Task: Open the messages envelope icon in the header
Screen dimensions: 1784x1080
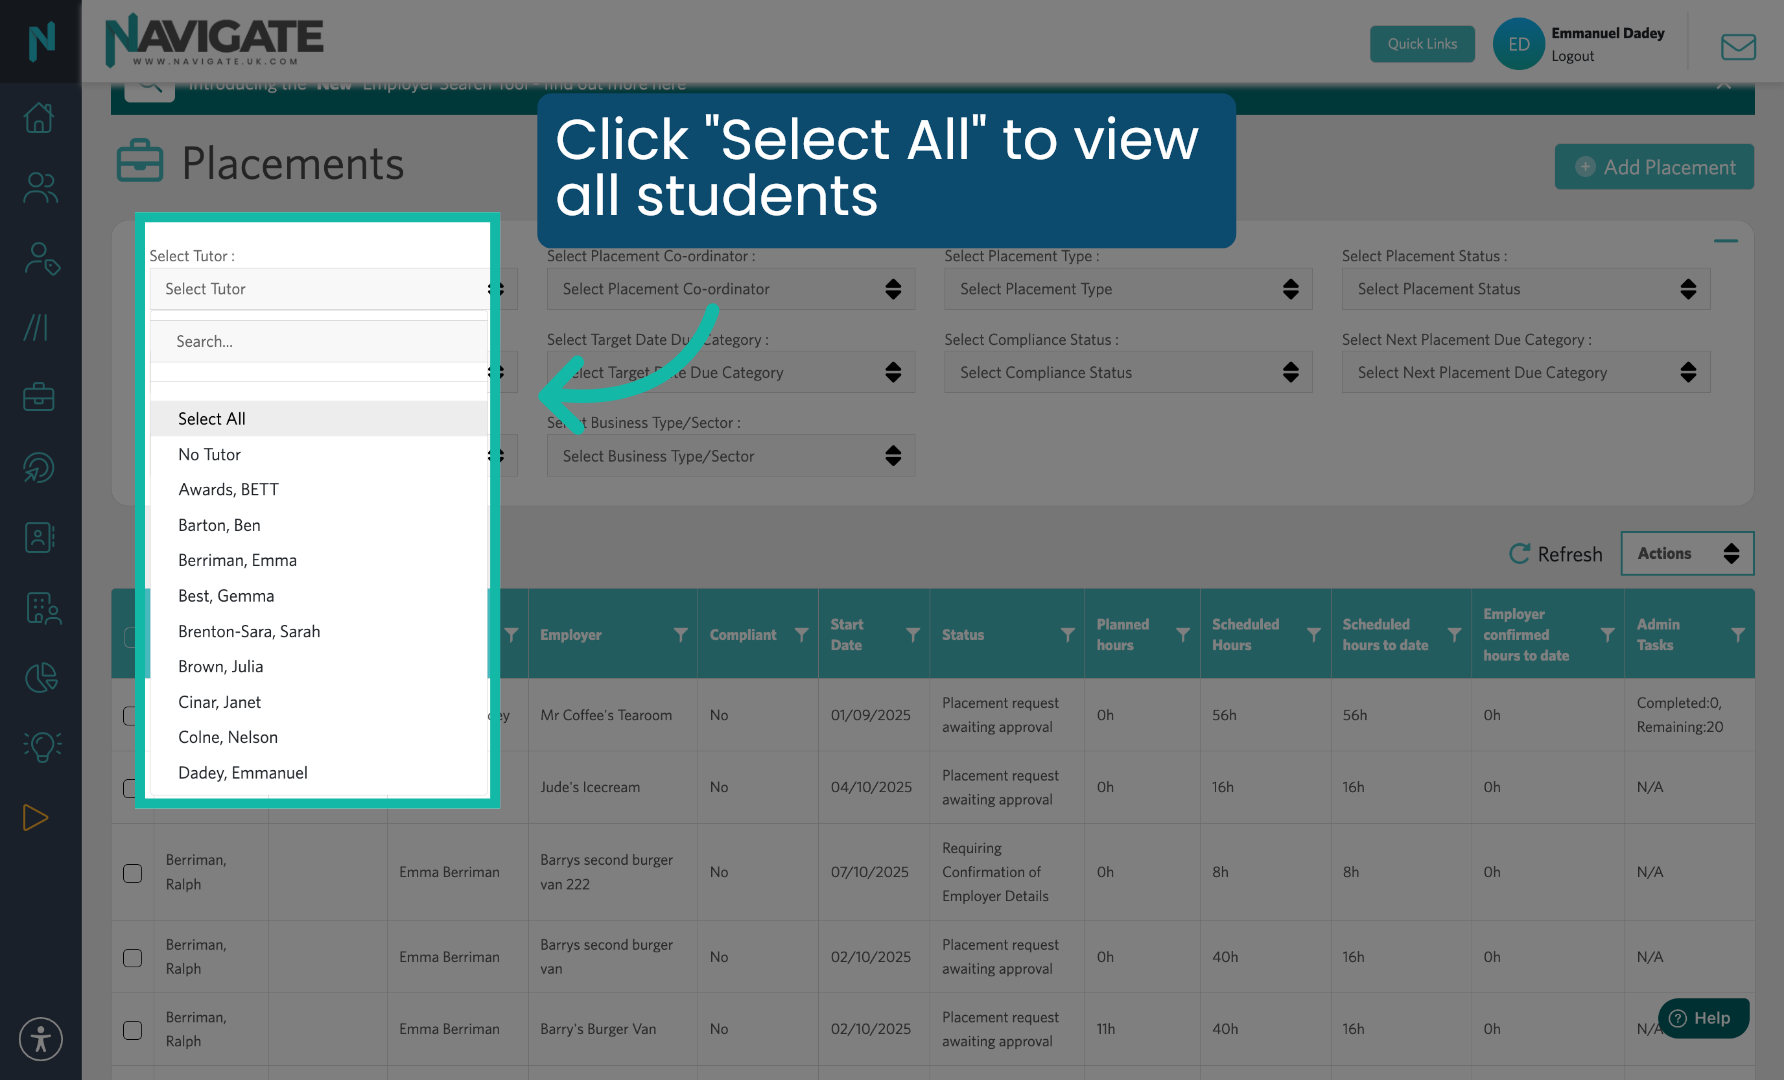Action: click(1738, 46)
